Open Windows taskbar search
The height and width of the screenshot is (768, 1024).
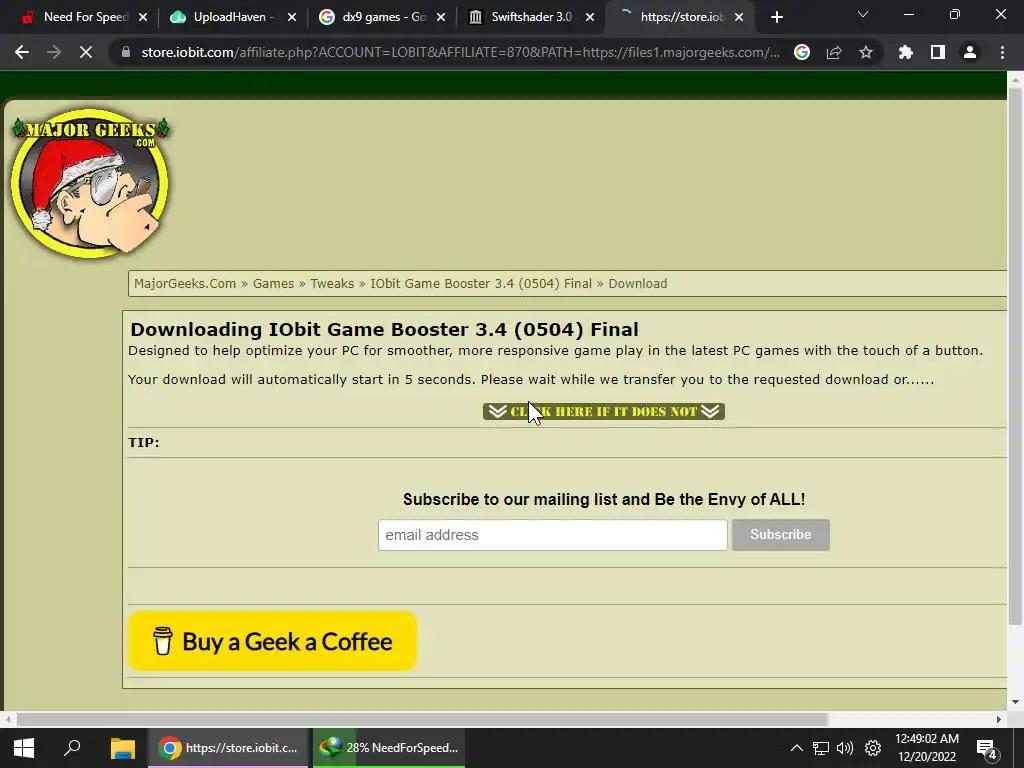tap(72, 748)
